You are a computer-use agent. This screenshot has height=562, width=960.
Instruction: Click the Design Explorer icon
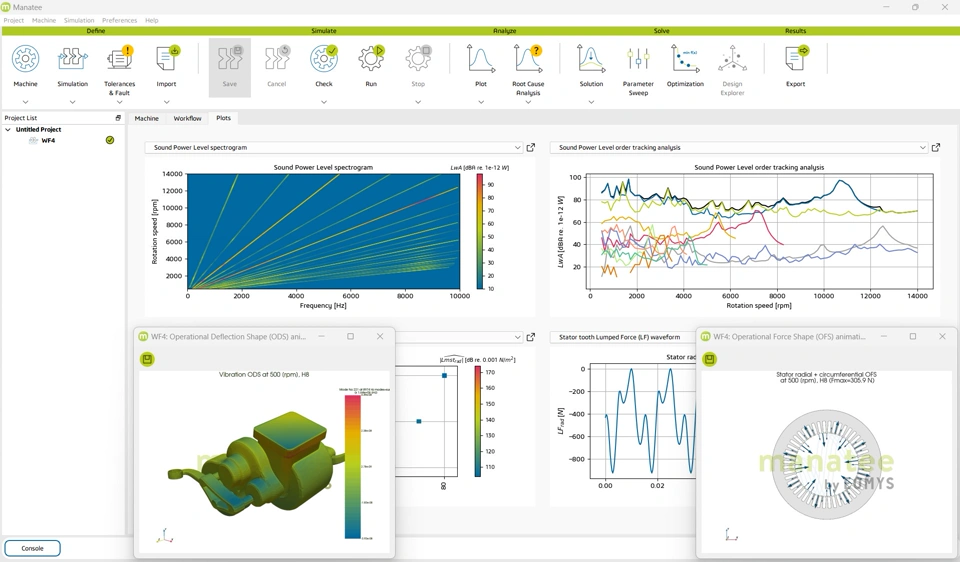pyautogui.click(x=732, y=59)
